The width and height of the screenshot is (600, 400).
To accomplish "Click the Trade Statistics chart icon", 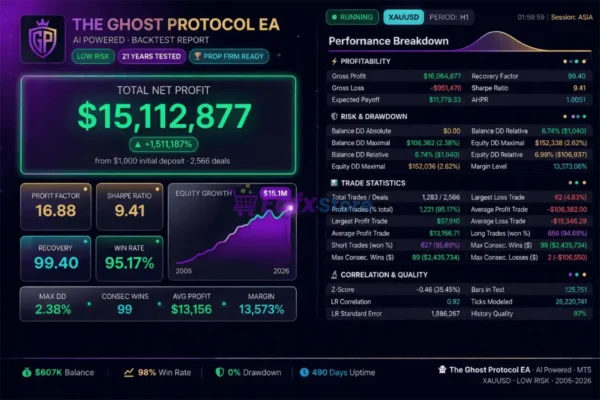I will coord(334,183).
